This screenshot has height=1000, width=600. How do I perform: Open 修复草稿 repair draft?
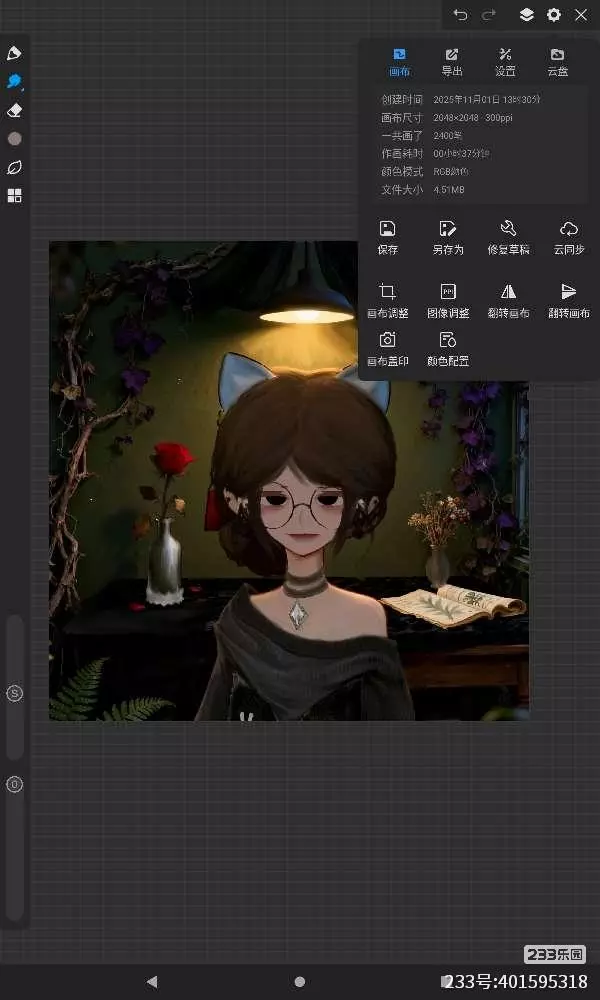(x=508, y=238)
